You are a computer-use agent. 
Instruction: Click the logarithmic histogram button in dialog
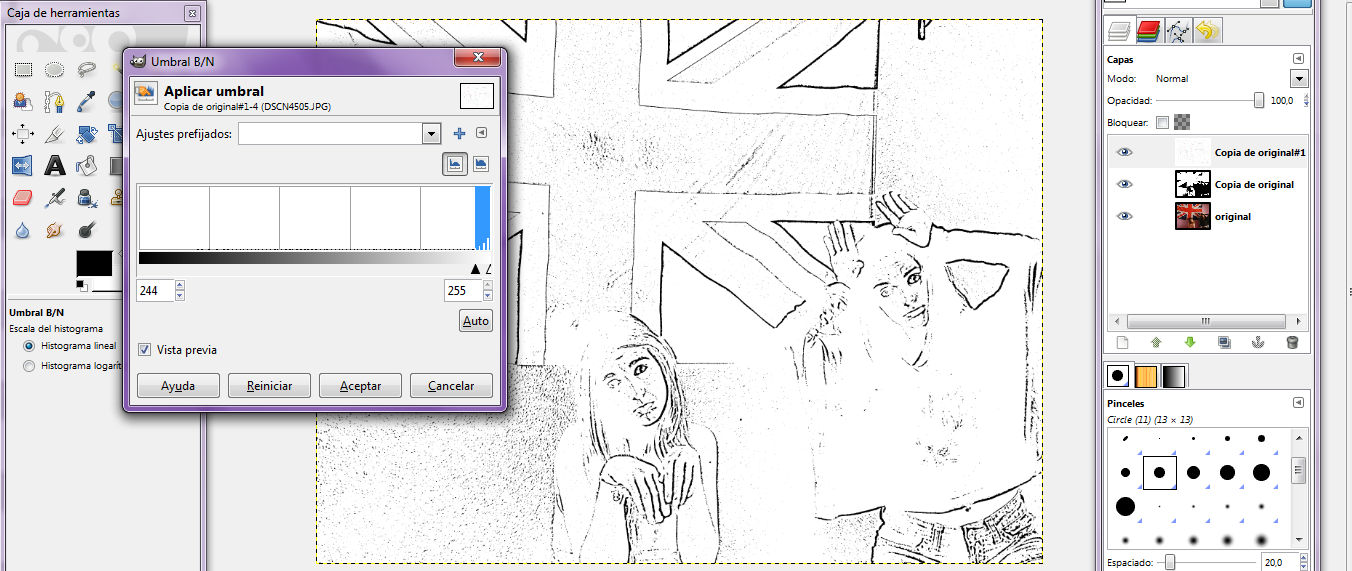pyautogui.click(x=481, y=165)
